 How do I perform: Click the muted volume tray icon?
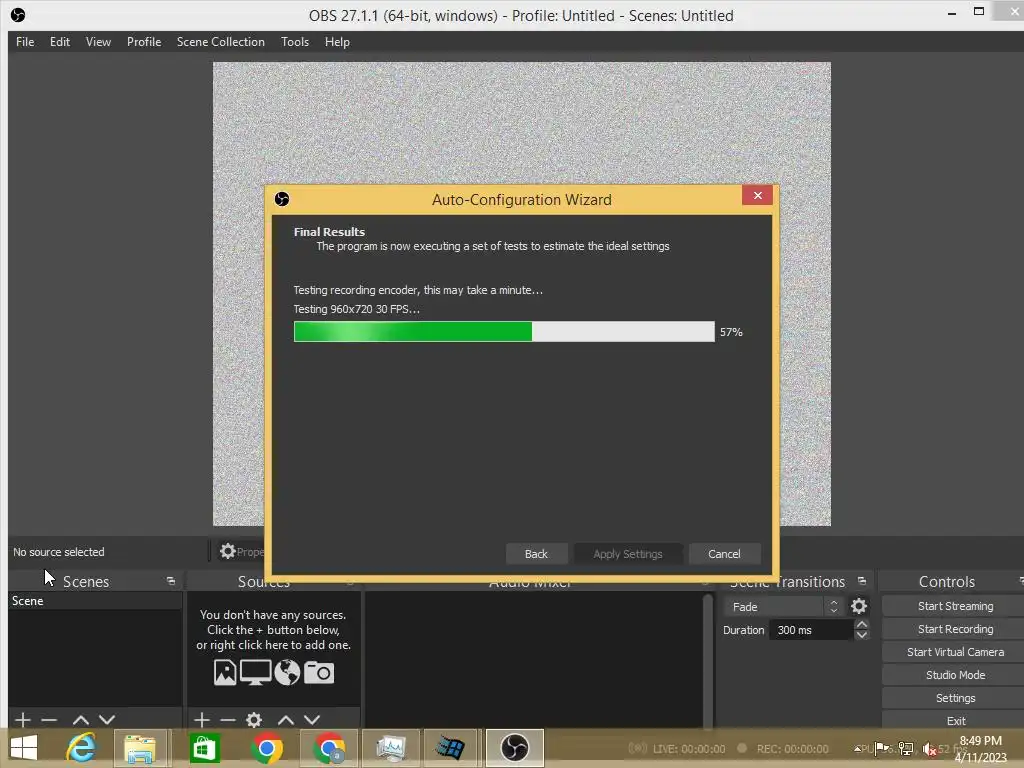[x=929, y=748]
